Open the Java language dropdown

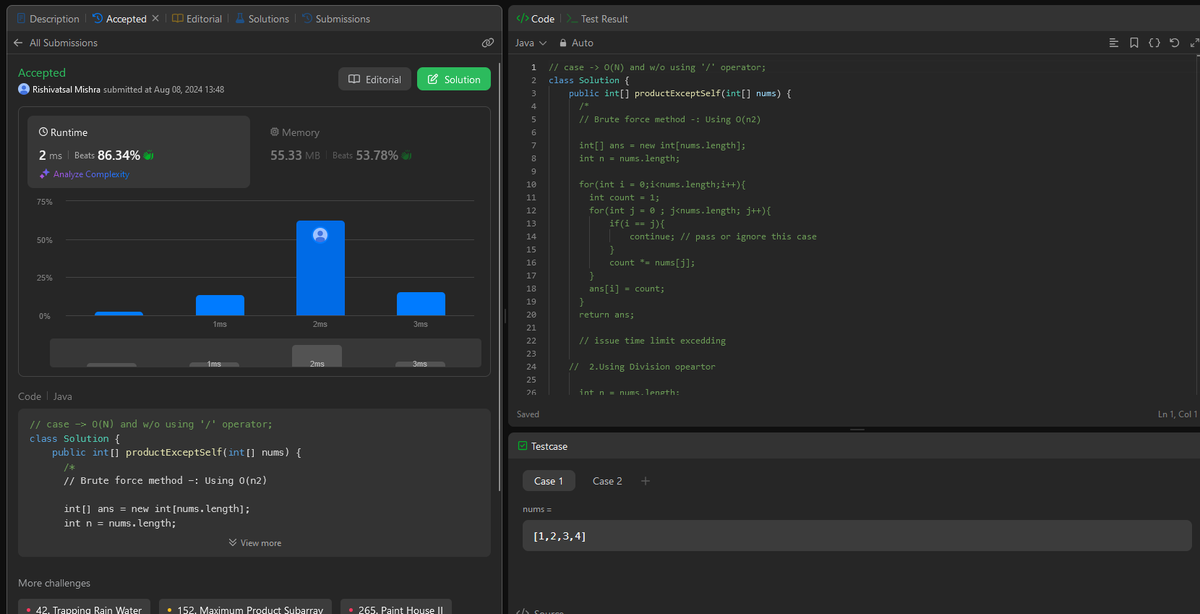531,43
